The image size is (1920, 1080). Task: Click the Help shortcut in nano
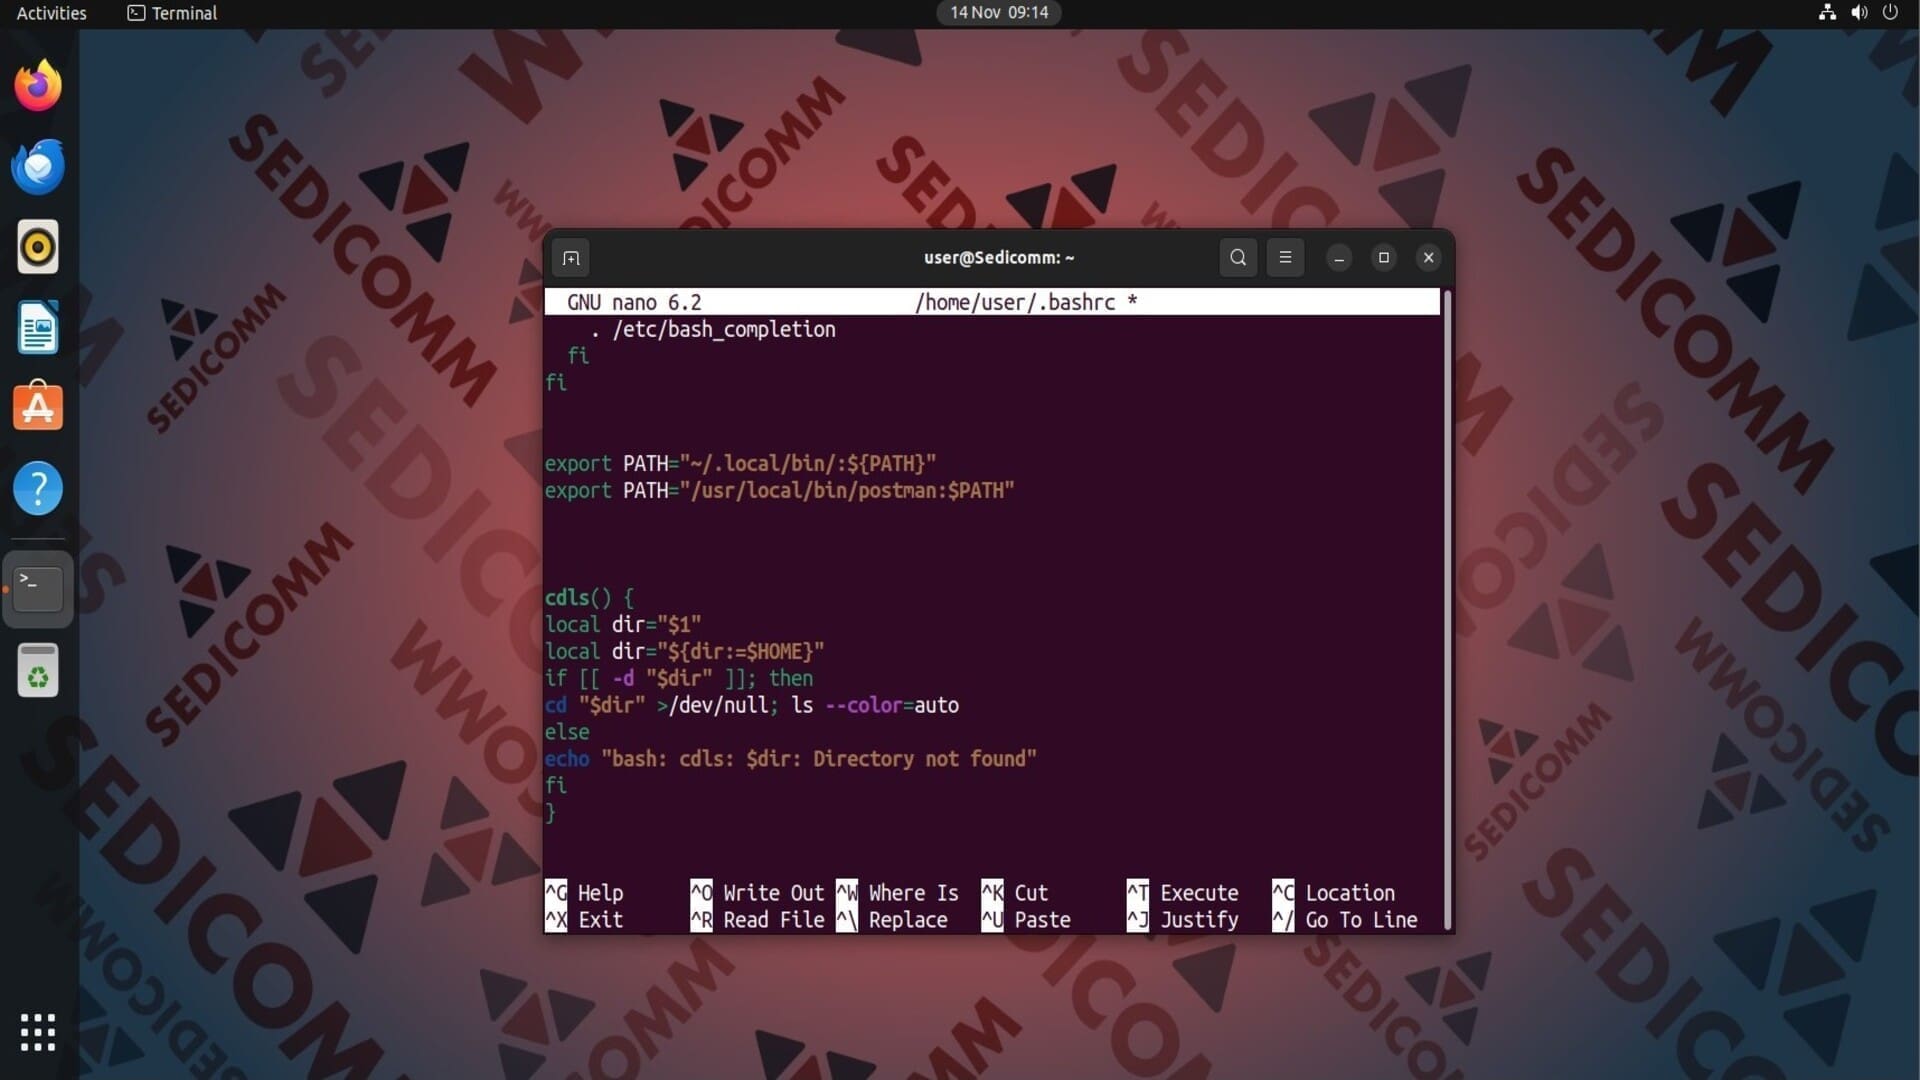tap(584, 893)
